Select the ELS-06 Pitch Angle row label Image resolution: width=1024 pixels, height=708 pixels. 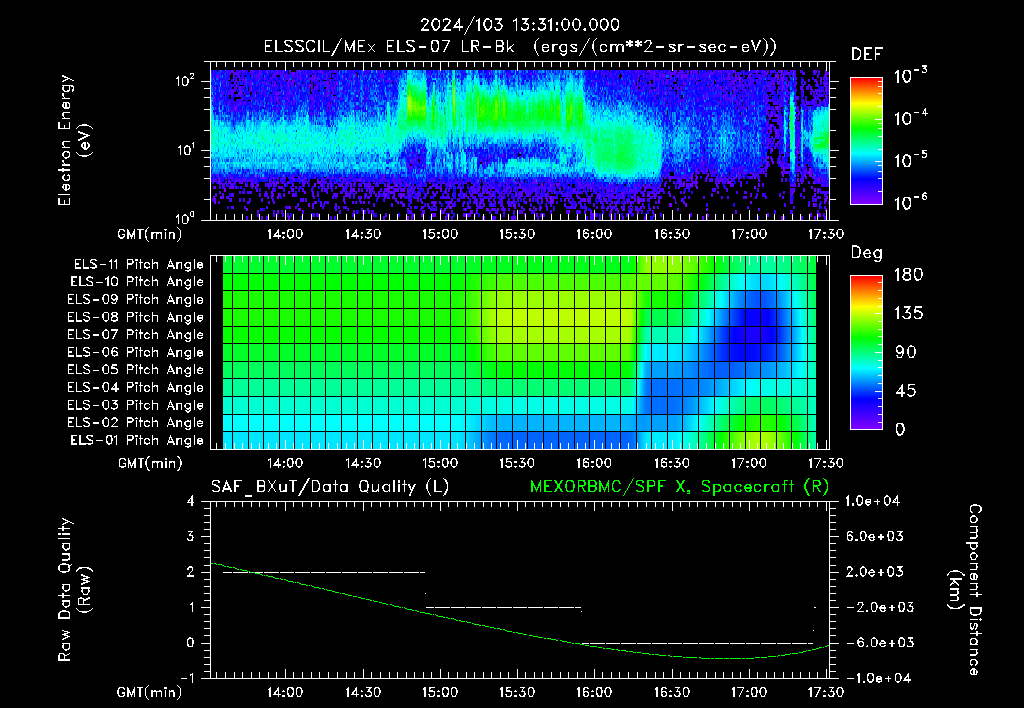pyautogui.click(x=136, y=352)
